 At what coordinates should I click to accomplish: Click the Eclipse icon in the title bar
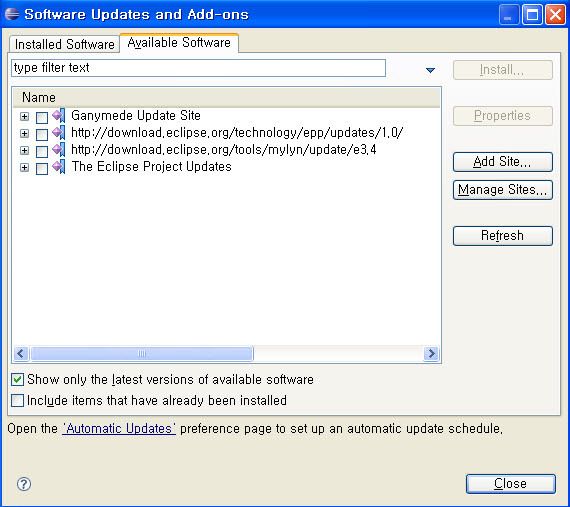[x=12, y=14]
